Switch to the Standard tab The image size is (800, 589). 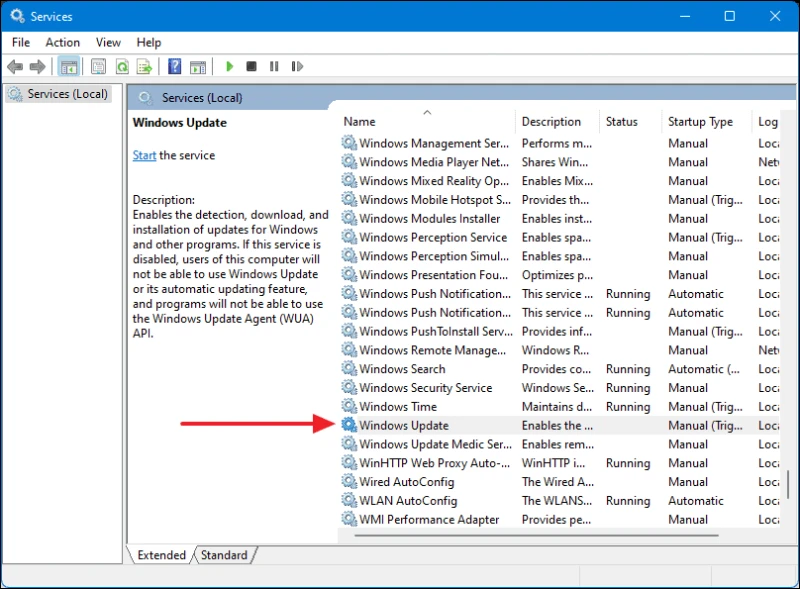click(224, 555)
